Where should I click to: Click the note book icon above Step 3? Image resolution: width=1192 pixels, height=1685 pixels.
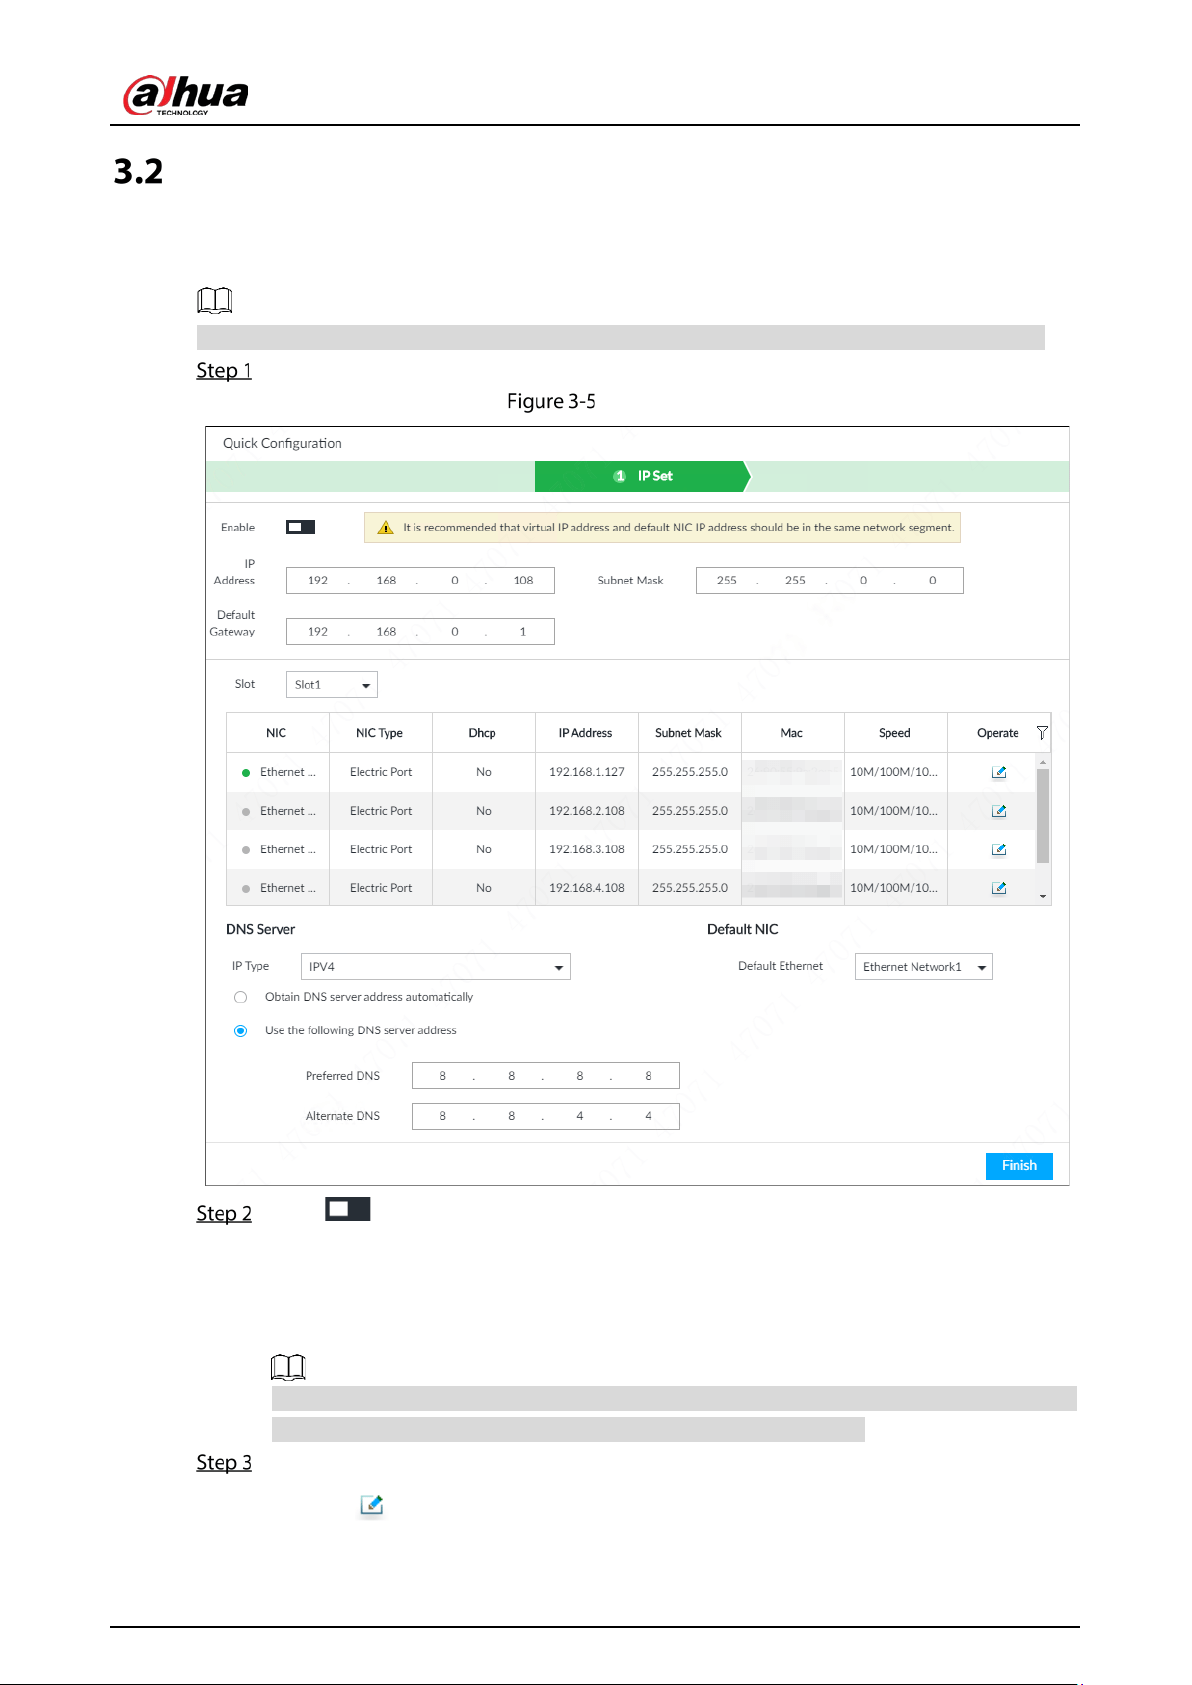[288, 1366]
